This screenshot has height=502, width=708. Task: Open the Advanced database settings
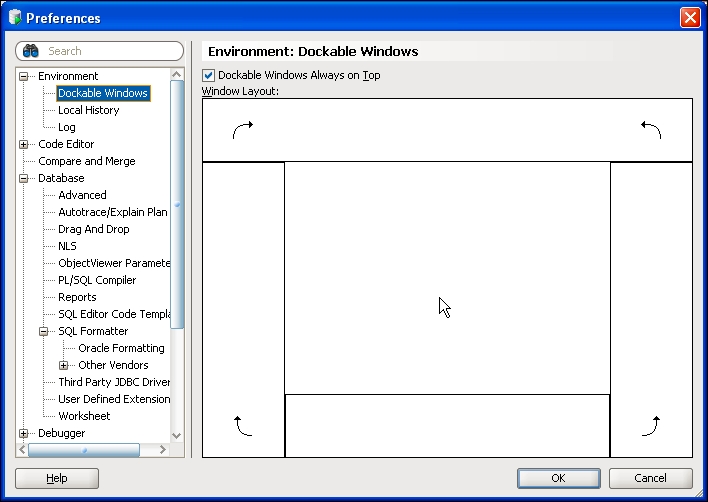[82, 195]
